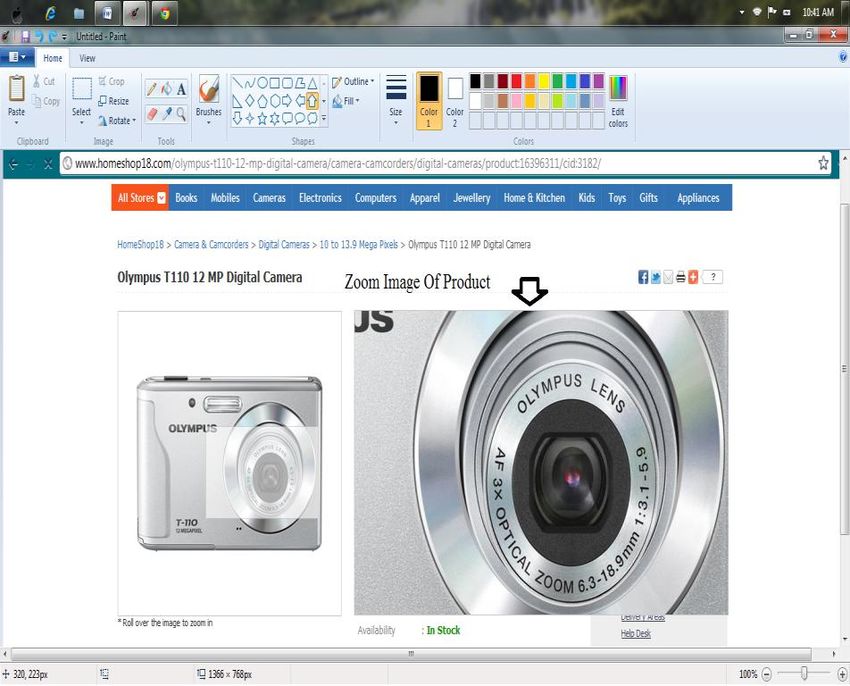Click the Copy icon in Clipboard group
This screenshot has width=850, height=686.
tap(36, 101)
